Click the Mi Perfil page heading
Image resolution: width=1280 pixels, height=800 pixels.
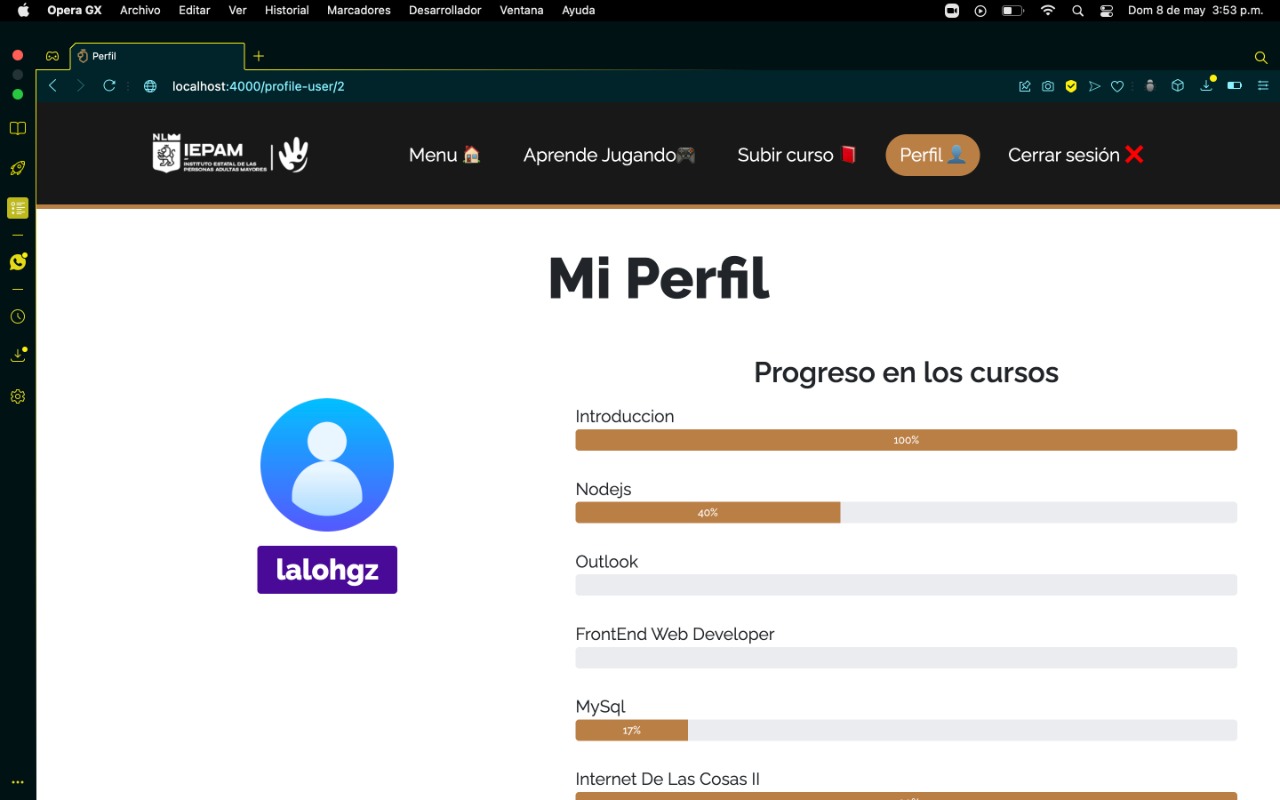coord(659,279)
